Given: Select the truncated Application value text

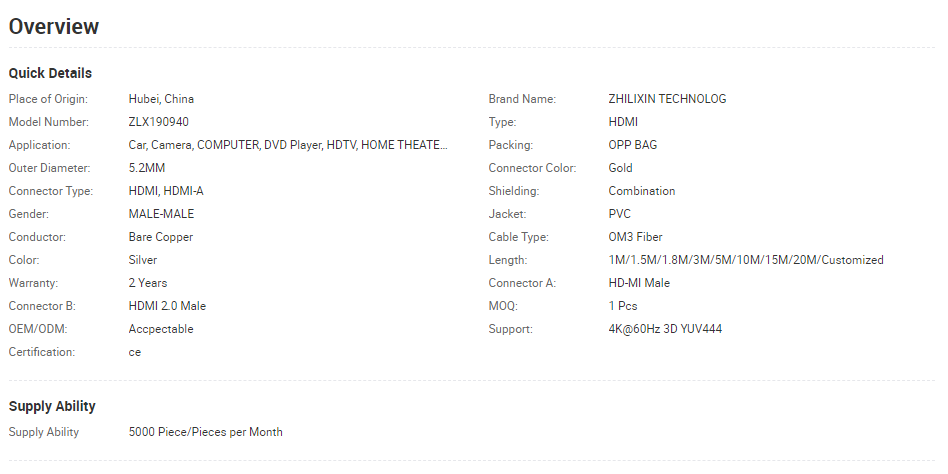Looking at the screenshot, I should 288,145.
